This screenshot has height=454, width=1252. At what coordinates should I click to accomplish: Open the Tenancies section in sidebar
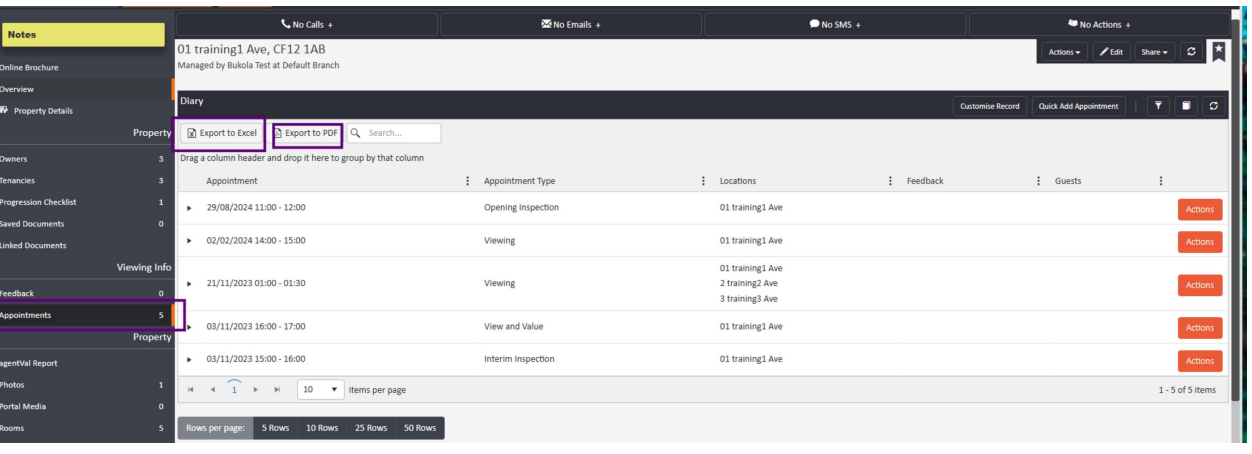[85, 180]
